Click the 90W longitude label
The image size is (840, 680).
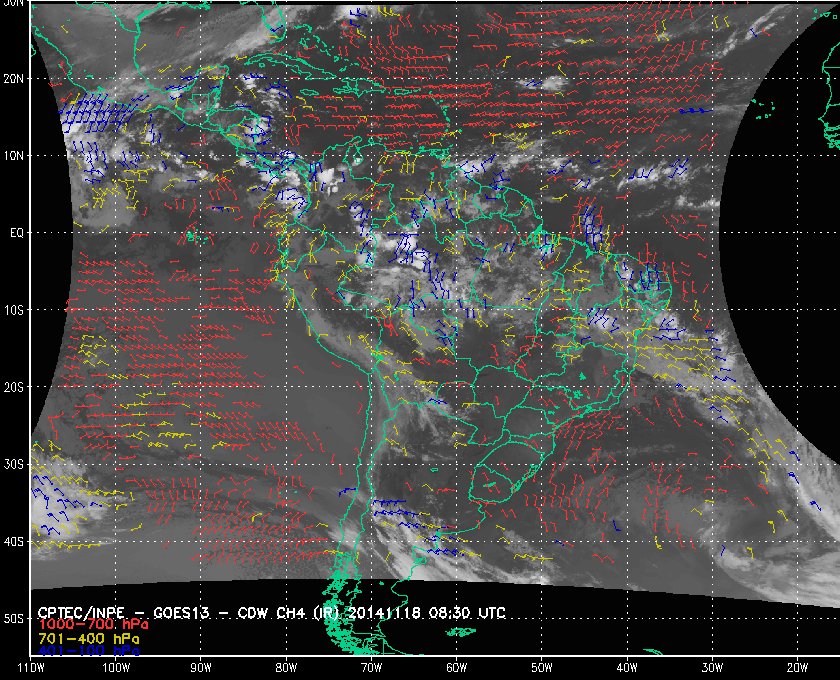tap(201, 668)
